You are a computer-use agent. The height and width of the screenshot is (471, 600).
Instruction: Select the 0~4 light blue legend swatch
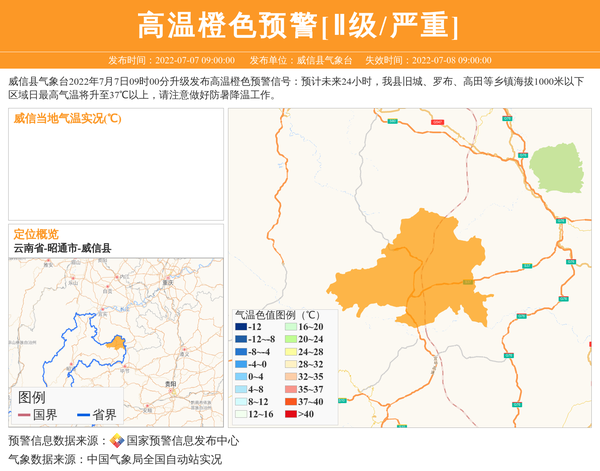[x=241, y=377]
